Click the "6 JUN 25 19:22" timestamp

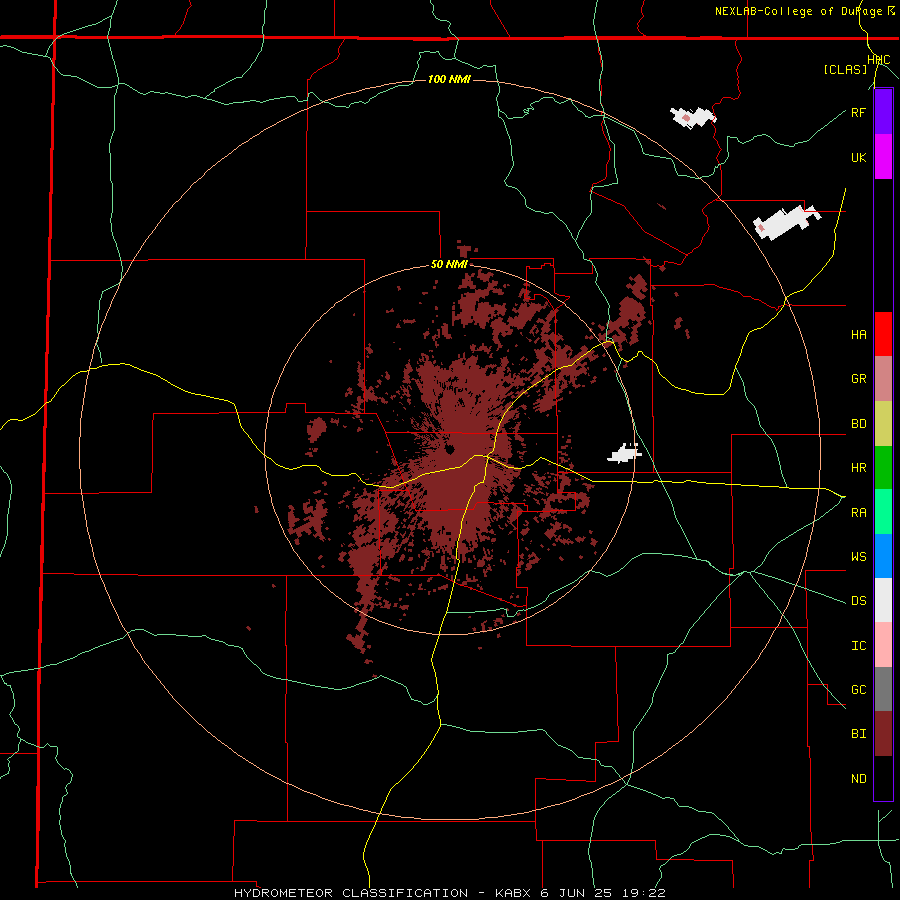pos(603,893)
